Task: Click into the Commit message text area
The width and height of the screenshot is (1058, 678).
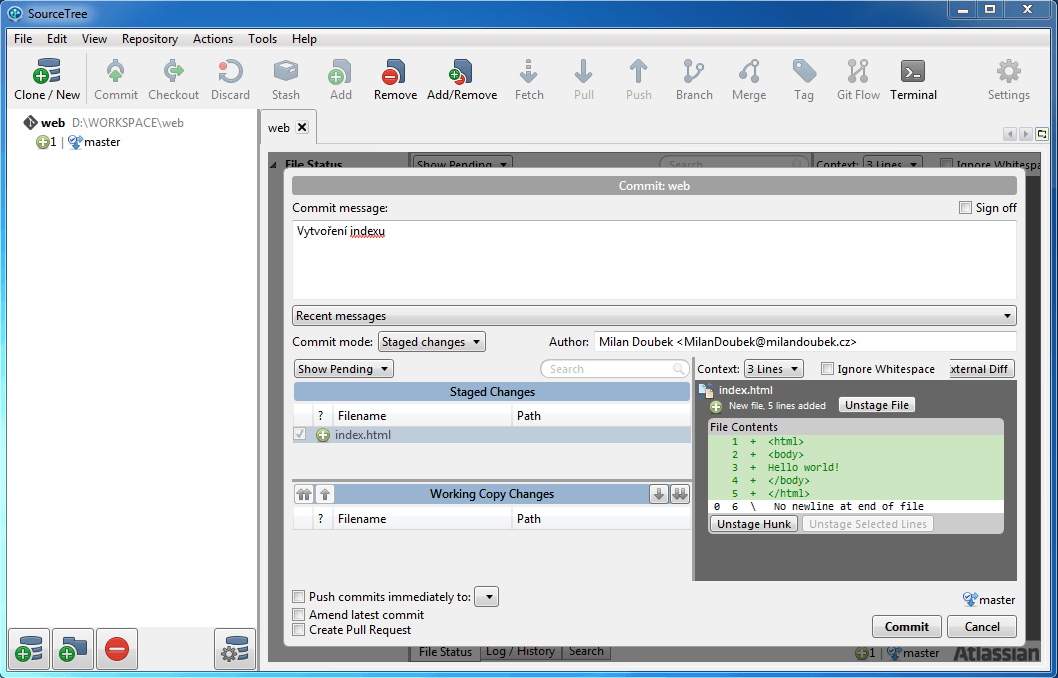Action: point(654,260)
